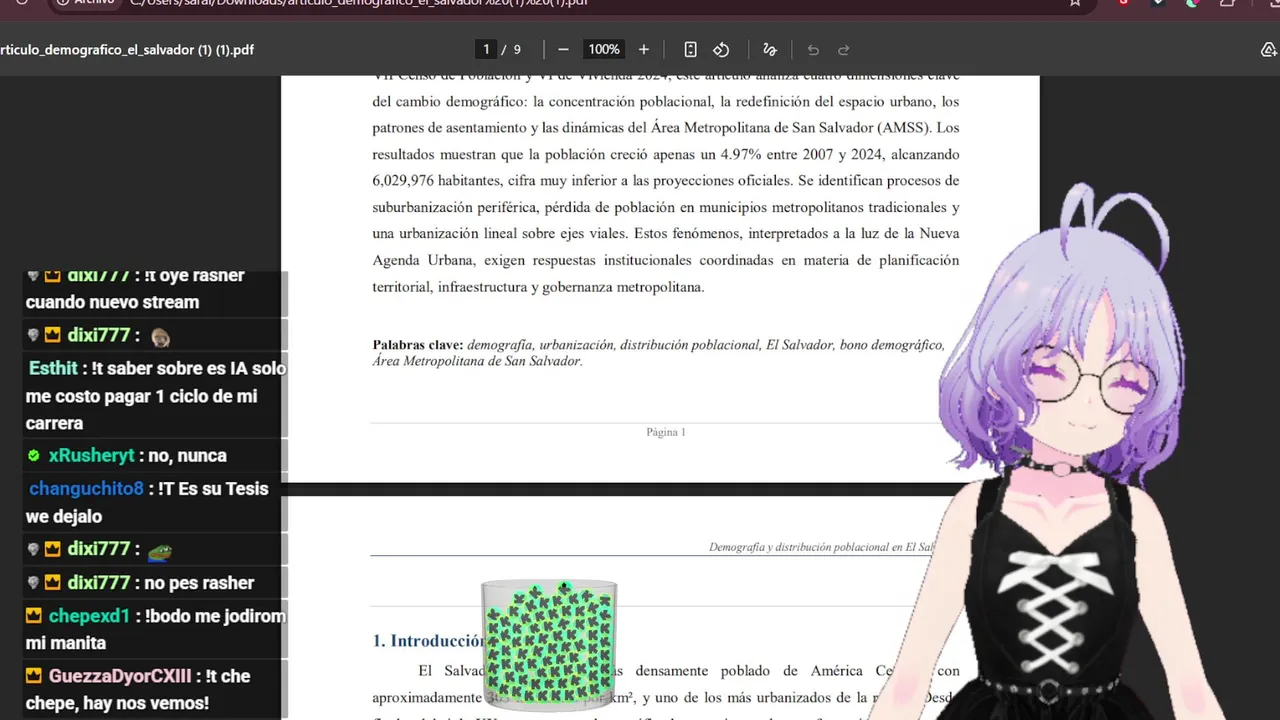Click the fit to page icon

690,49
